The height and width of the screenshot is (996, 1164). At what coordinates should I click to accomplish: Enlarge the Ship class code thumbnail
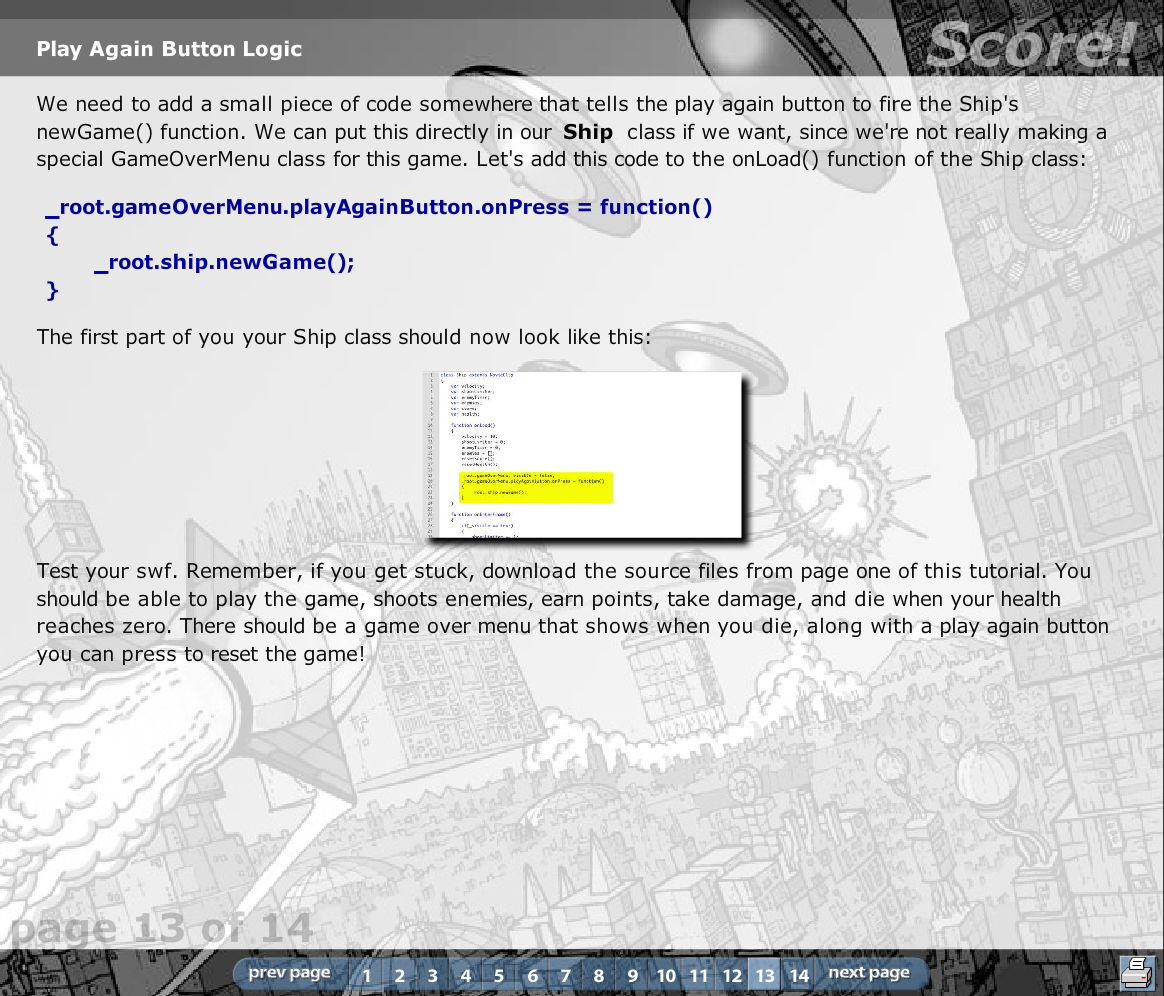583,454
